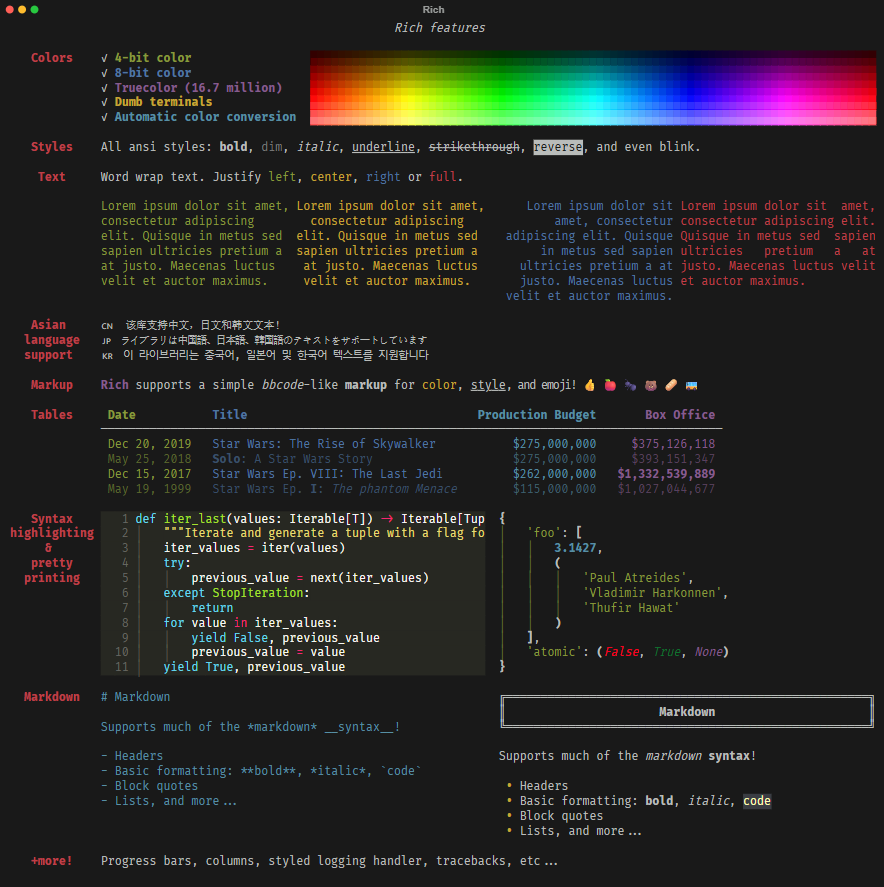Click the red italic "False" value
This screenshot has width=884, height=887.
[622, 652]
